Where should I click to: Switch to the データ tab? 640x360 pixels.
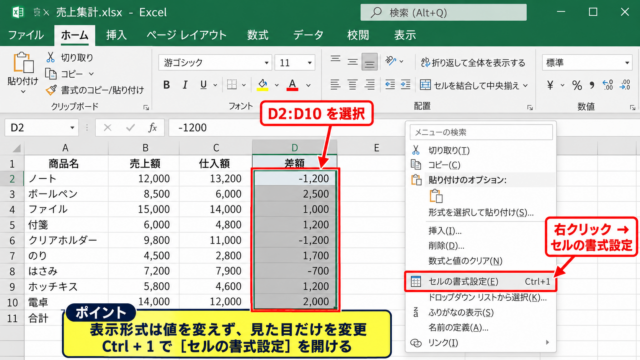tap(308, 35)
